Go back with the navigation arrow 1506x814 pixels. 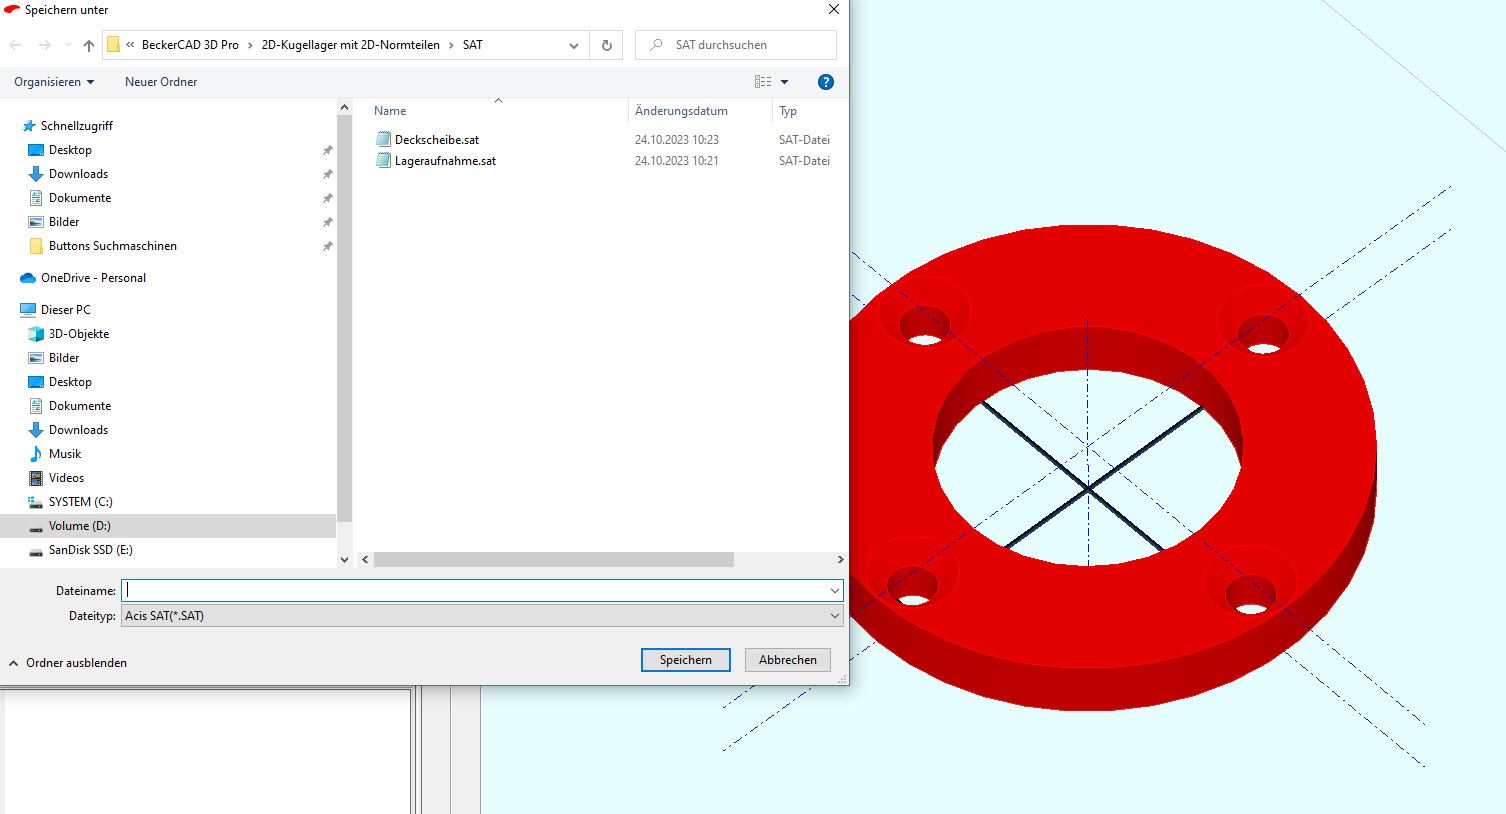point(15,45)
